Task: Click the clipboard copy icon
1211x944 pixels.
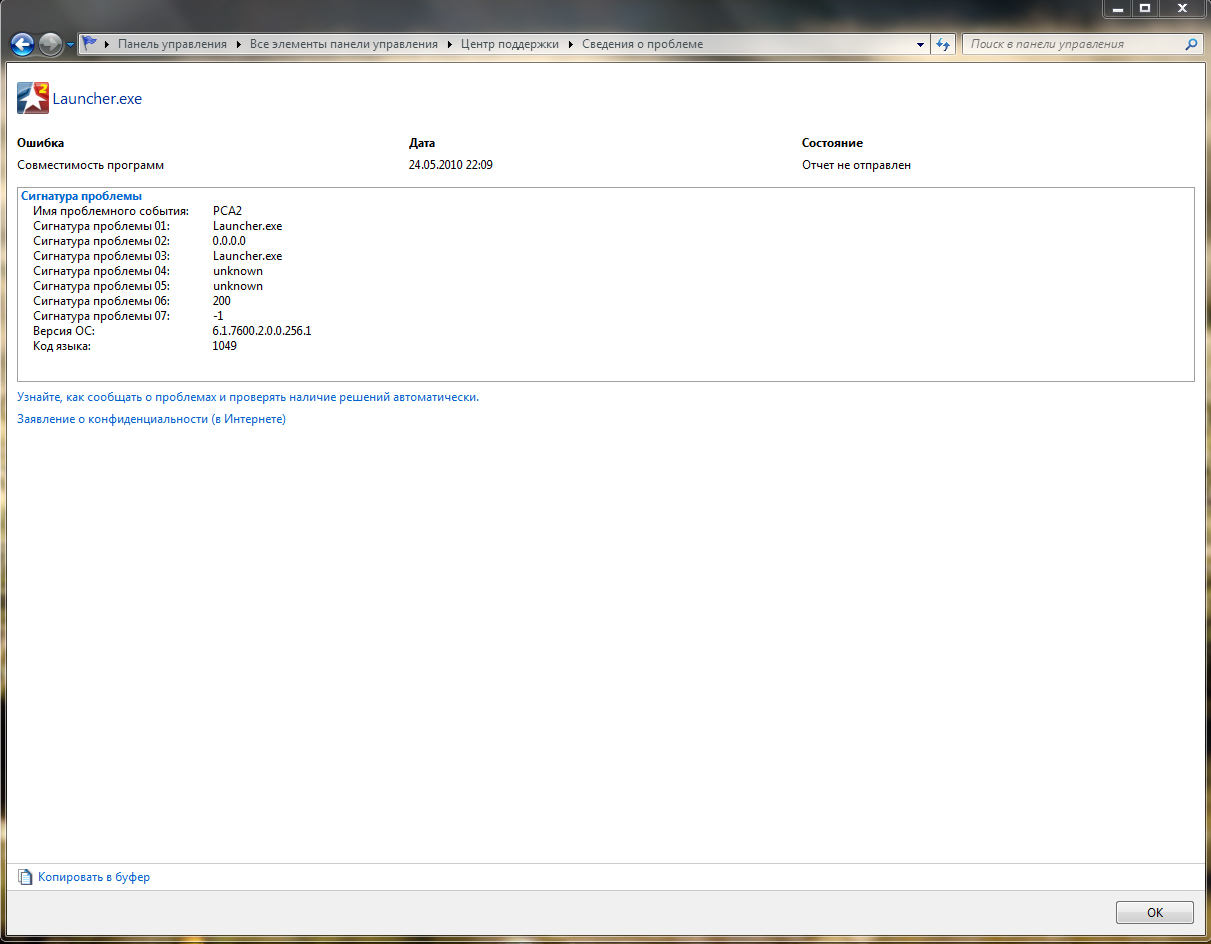Action: click(x=26, y=877)
